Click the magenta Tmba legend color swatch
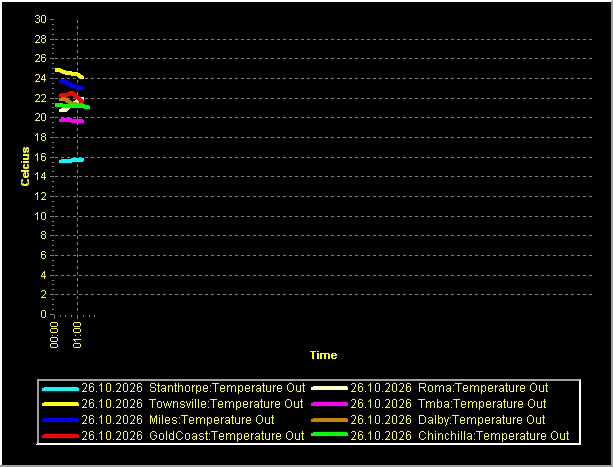The image size is (613, 467). (x=329, y=404)
